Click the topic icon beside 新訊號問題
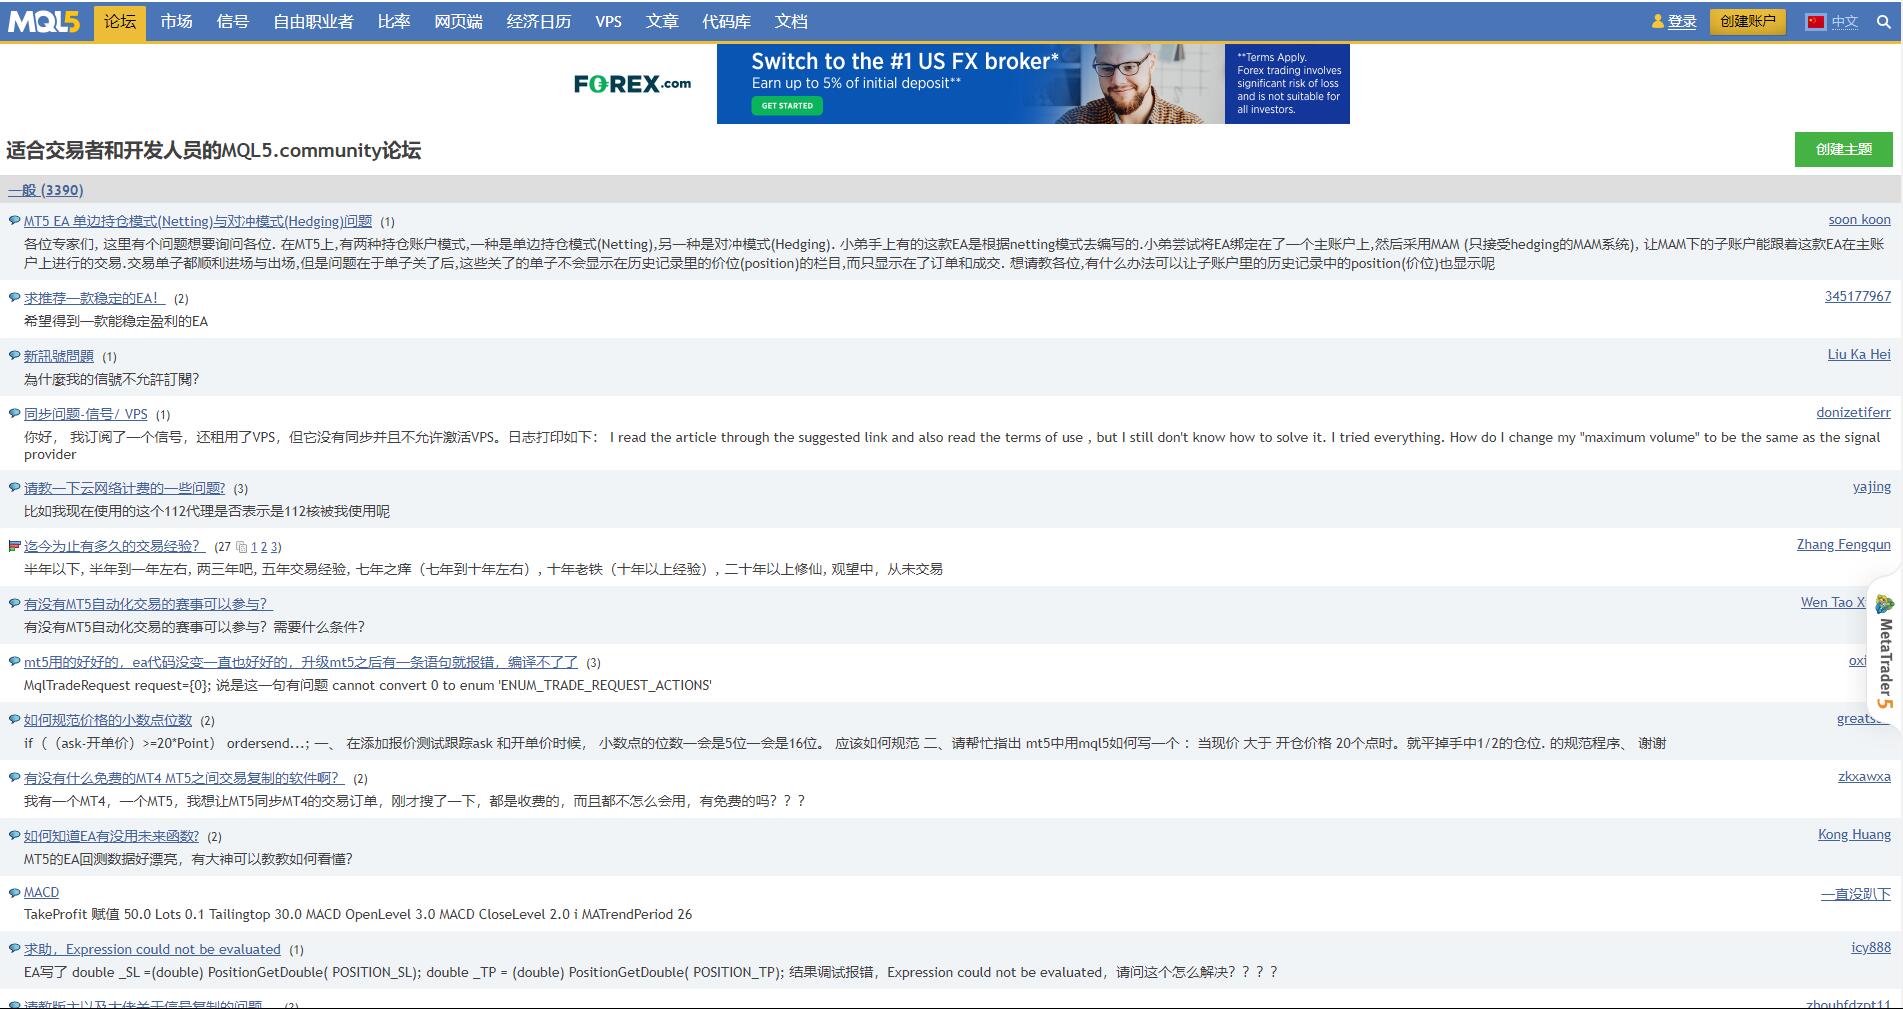This screenshot has height=1009, width=1903. click(14, 356)
